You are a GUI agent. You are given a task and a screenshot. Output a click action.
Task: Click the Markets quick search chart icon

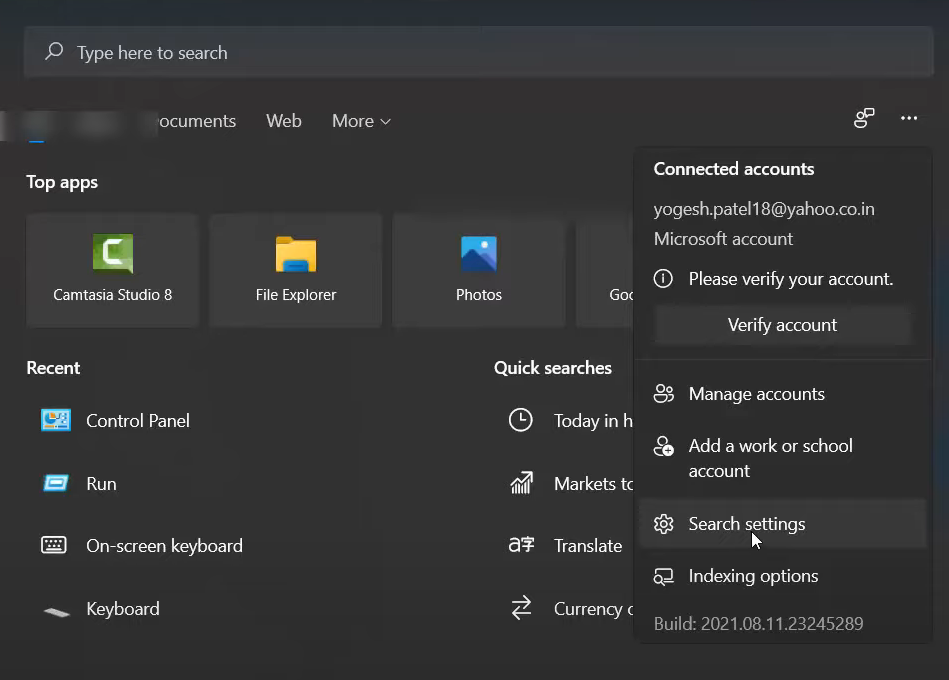pos(521,484)
